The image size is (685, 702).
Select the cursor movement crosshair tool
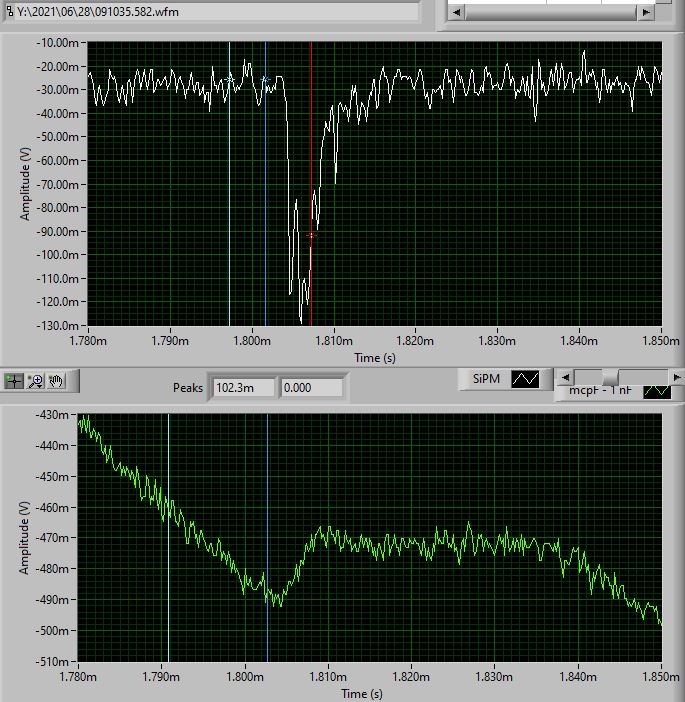14,381
